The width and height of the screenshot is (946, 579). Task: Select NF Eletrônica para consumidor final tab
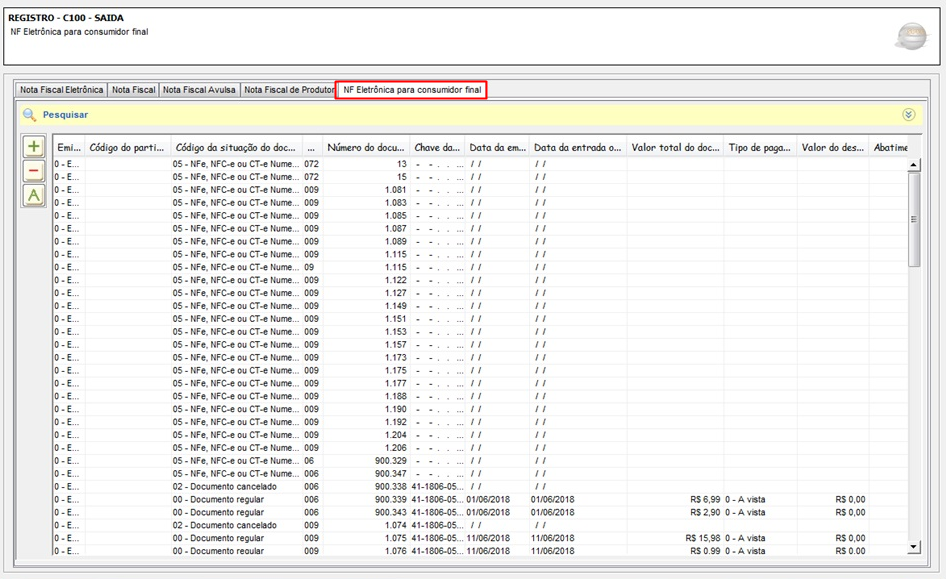(411, 90)
